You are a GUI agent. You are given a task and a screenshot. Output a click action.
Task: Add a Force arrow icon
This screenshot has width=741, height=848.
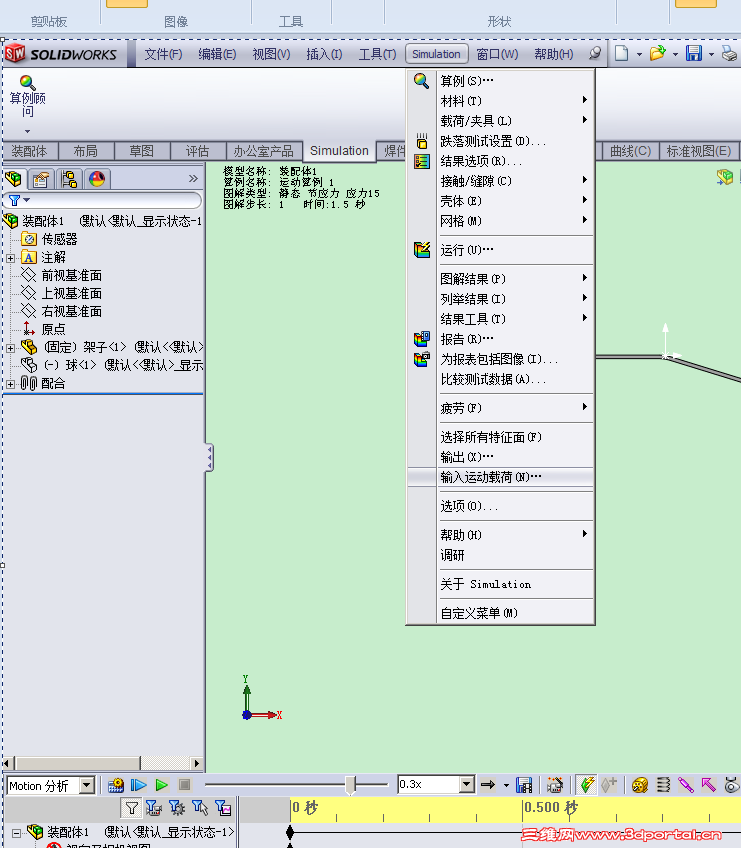pos(709,785)
